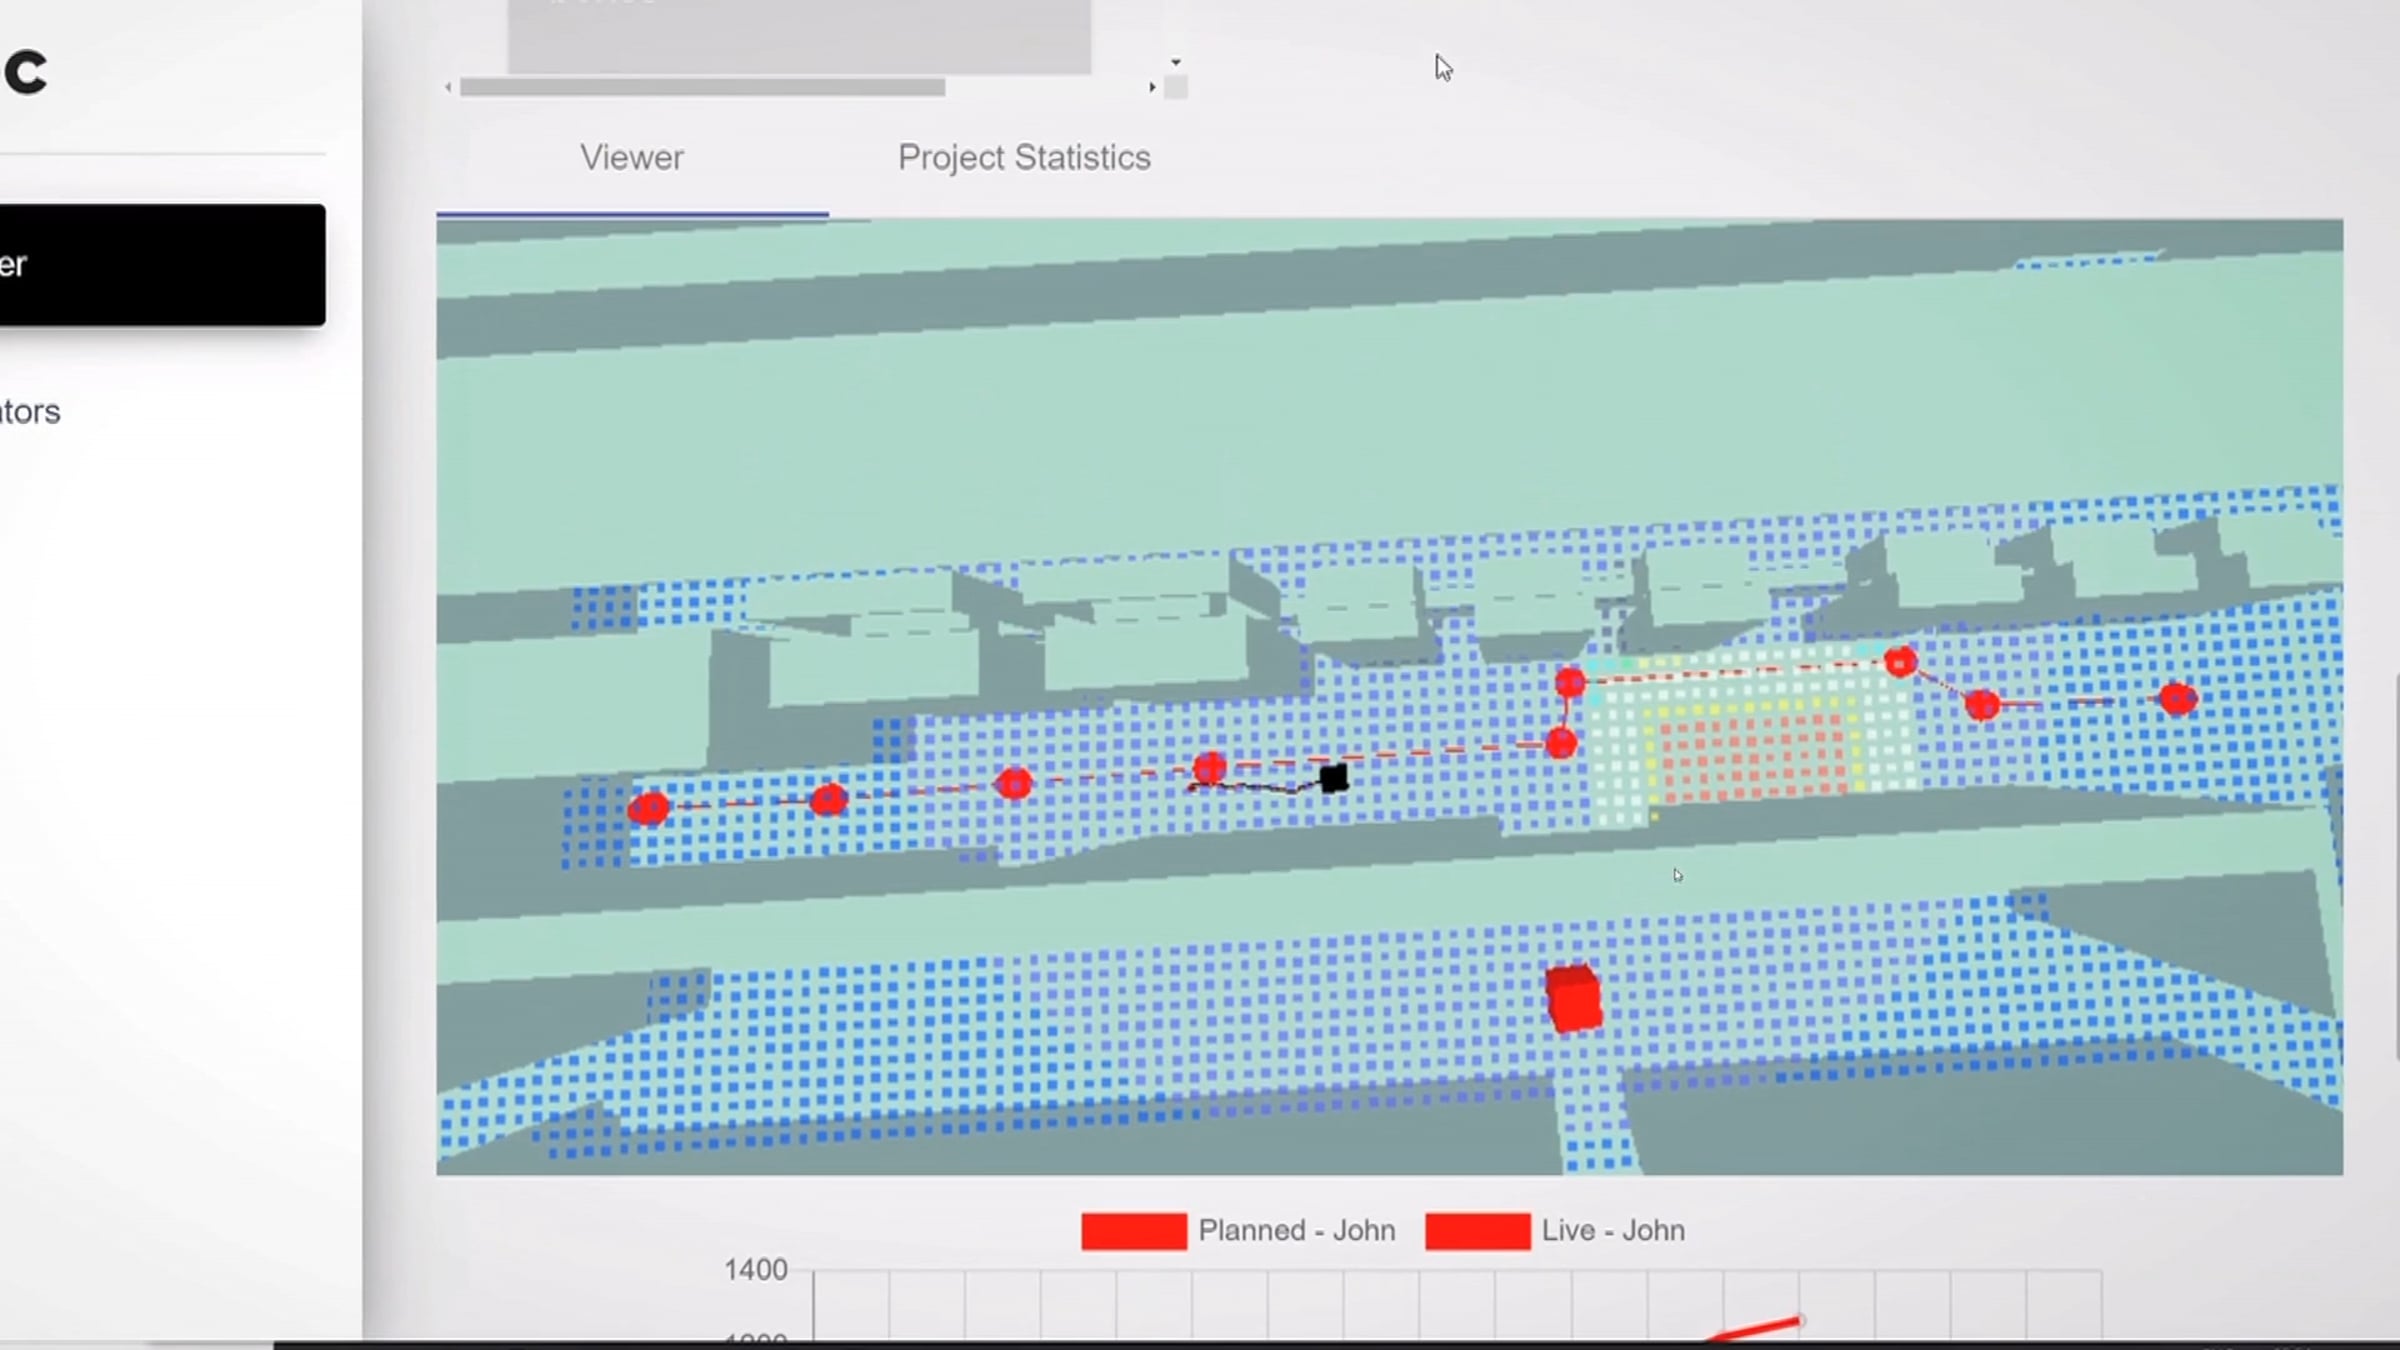This screenshot has height=1350, width=2400.
Task: Click the upper waypoint left of the heatmap
Action: (x=1570, y=683)
